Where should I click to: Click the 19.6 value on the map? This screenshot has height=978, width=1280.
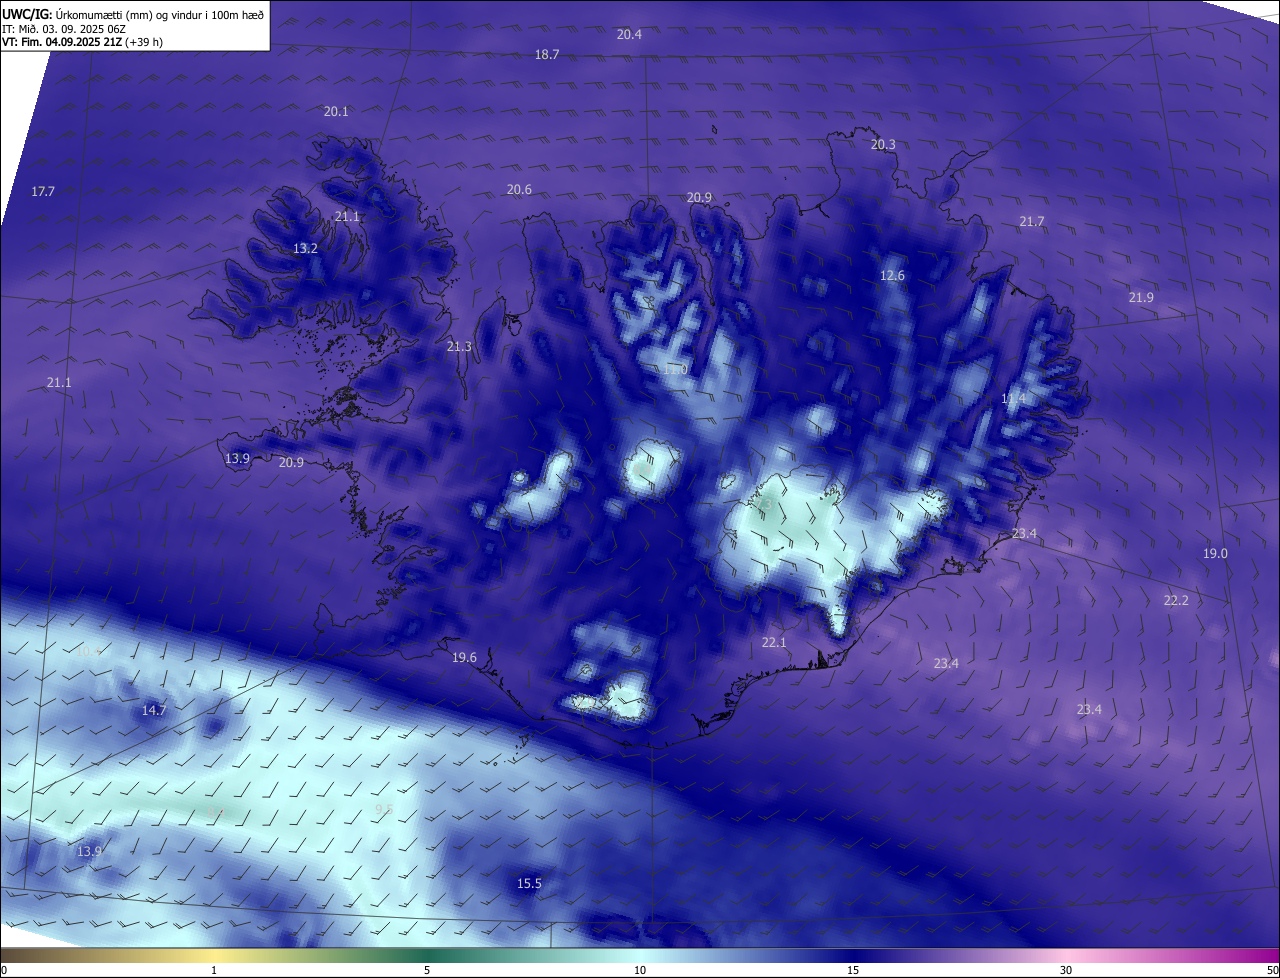click(x=464, y=658)
